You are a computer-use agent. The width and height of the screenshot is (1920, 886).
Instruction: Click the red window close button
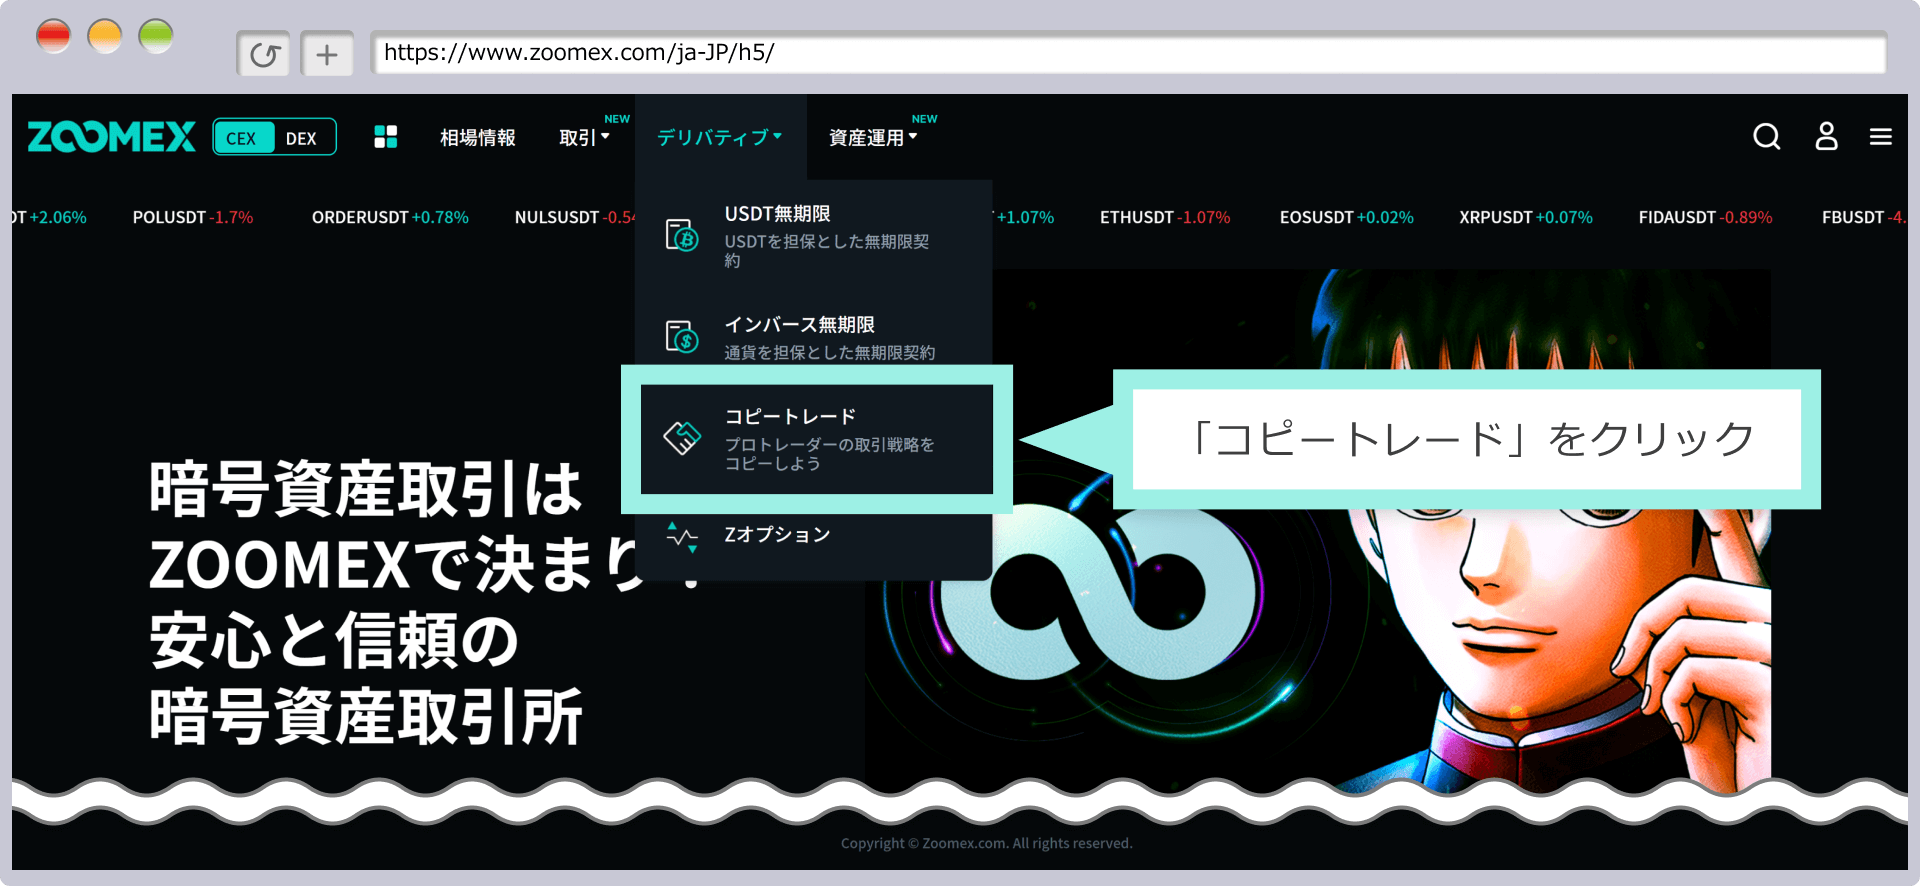point(53,37)
